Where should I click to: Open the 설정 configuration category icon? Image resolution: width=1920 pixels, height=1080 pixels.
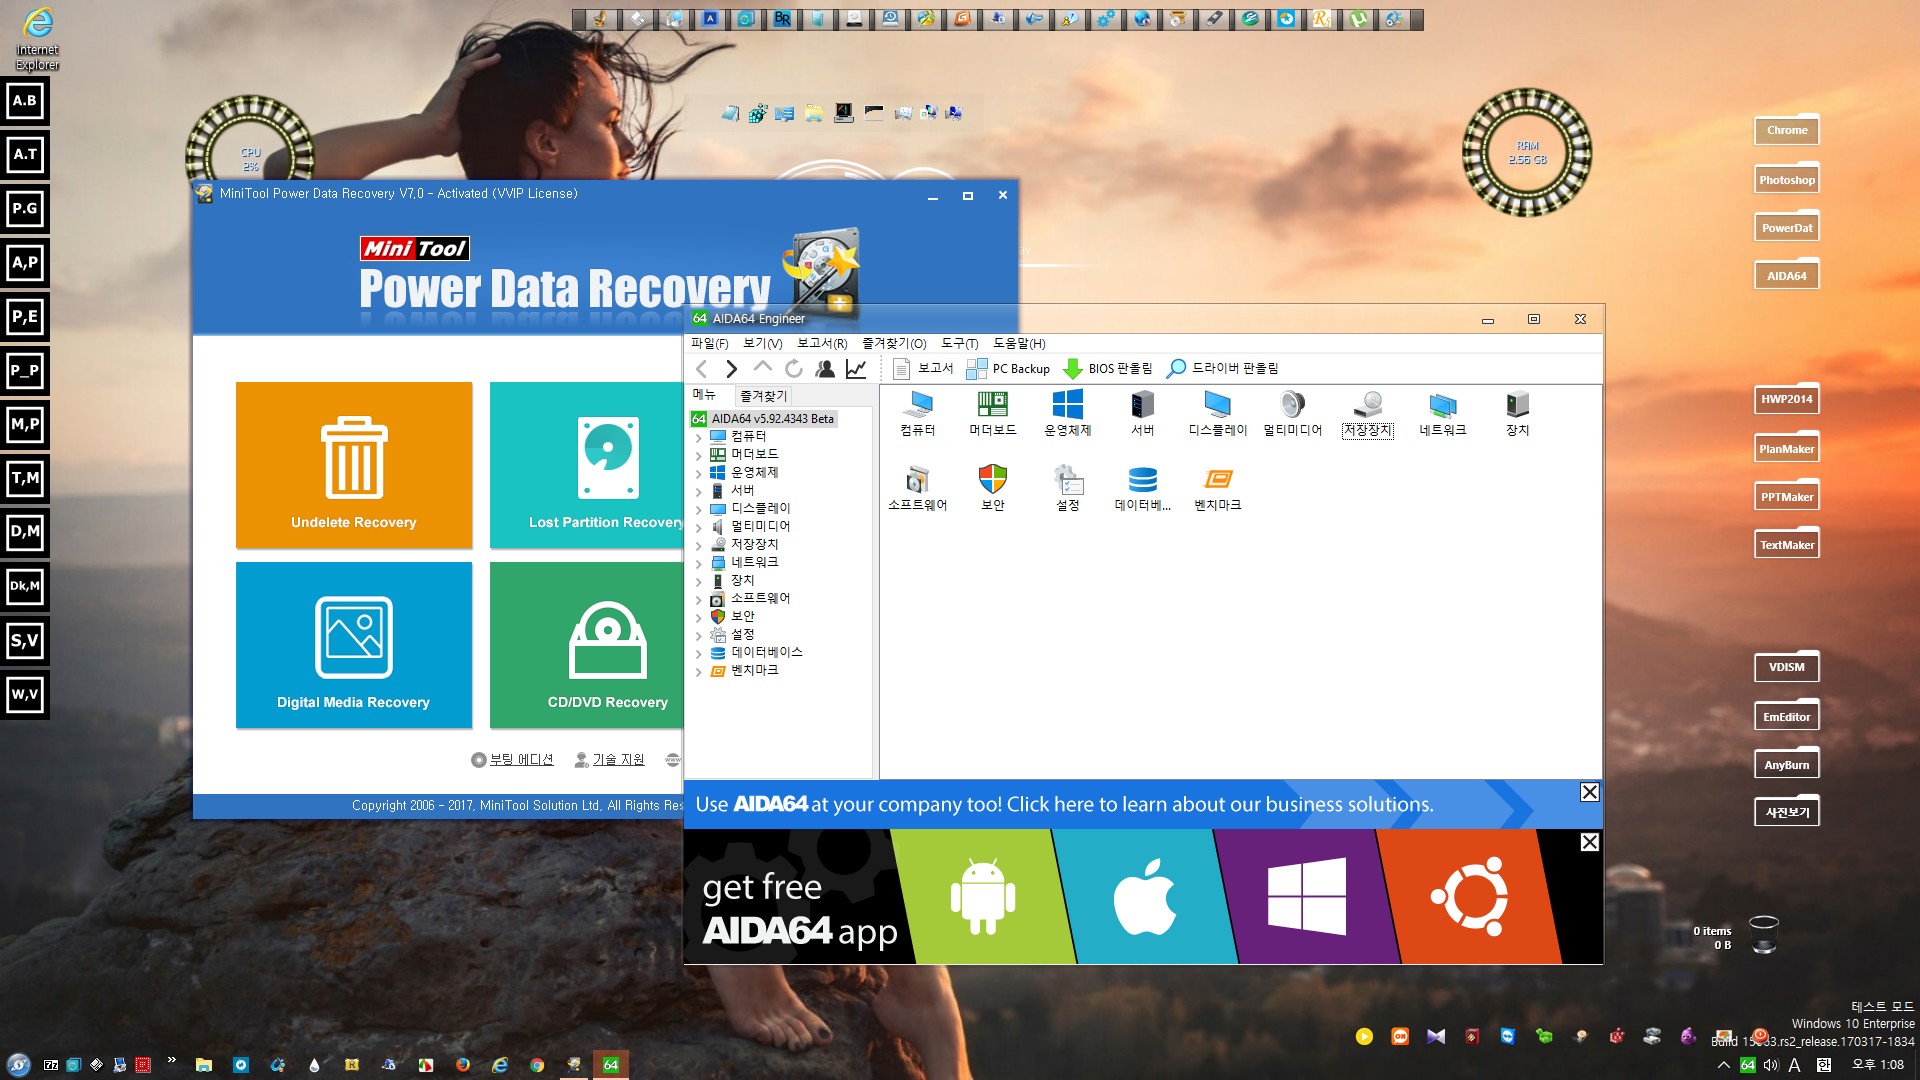tap(1067, 488)
